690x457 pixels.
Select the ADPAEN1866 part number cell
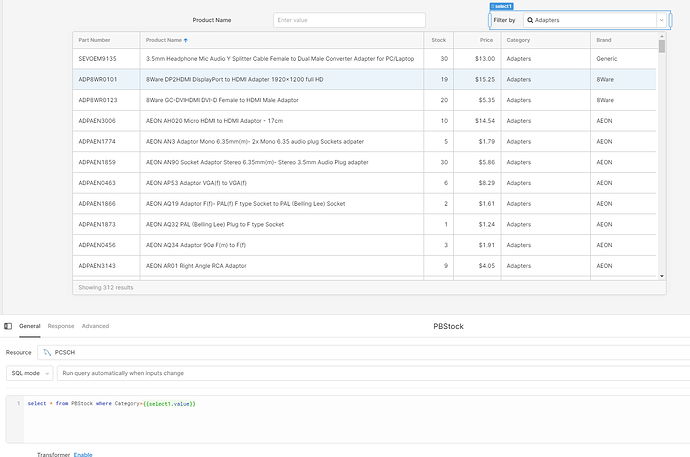tap(106, 204)
